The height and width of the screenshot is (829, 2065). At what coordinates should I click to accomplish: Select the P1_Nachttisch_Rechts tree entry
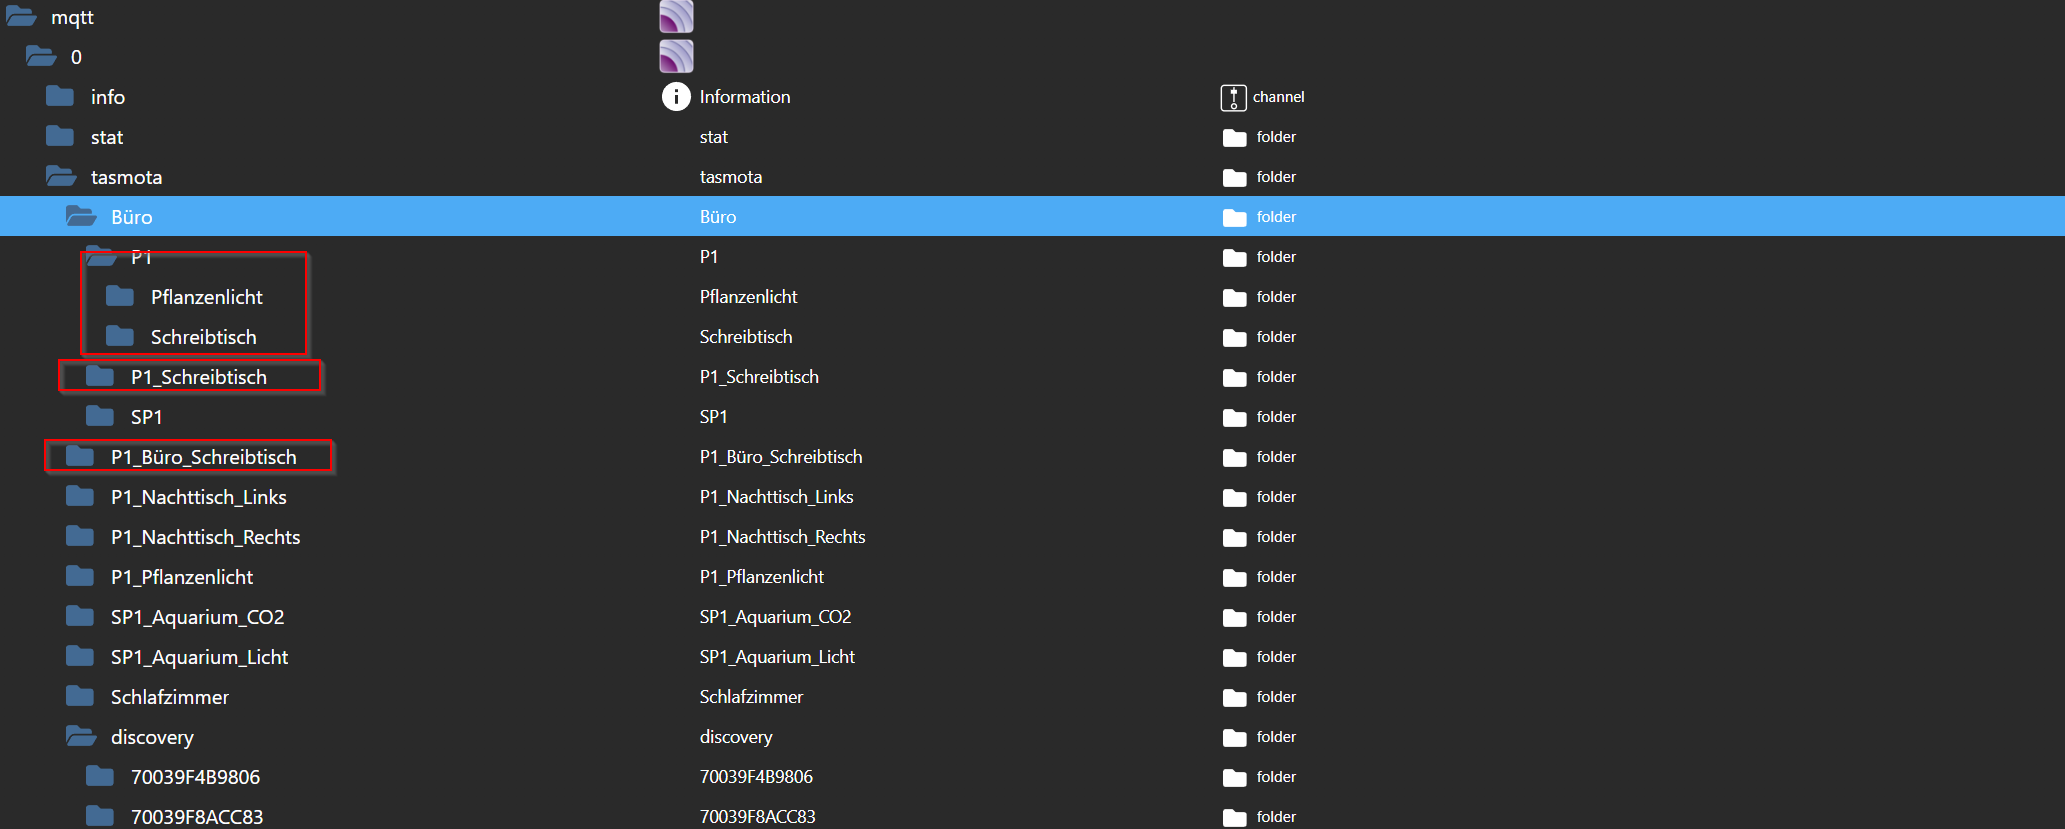coord(206,537)
